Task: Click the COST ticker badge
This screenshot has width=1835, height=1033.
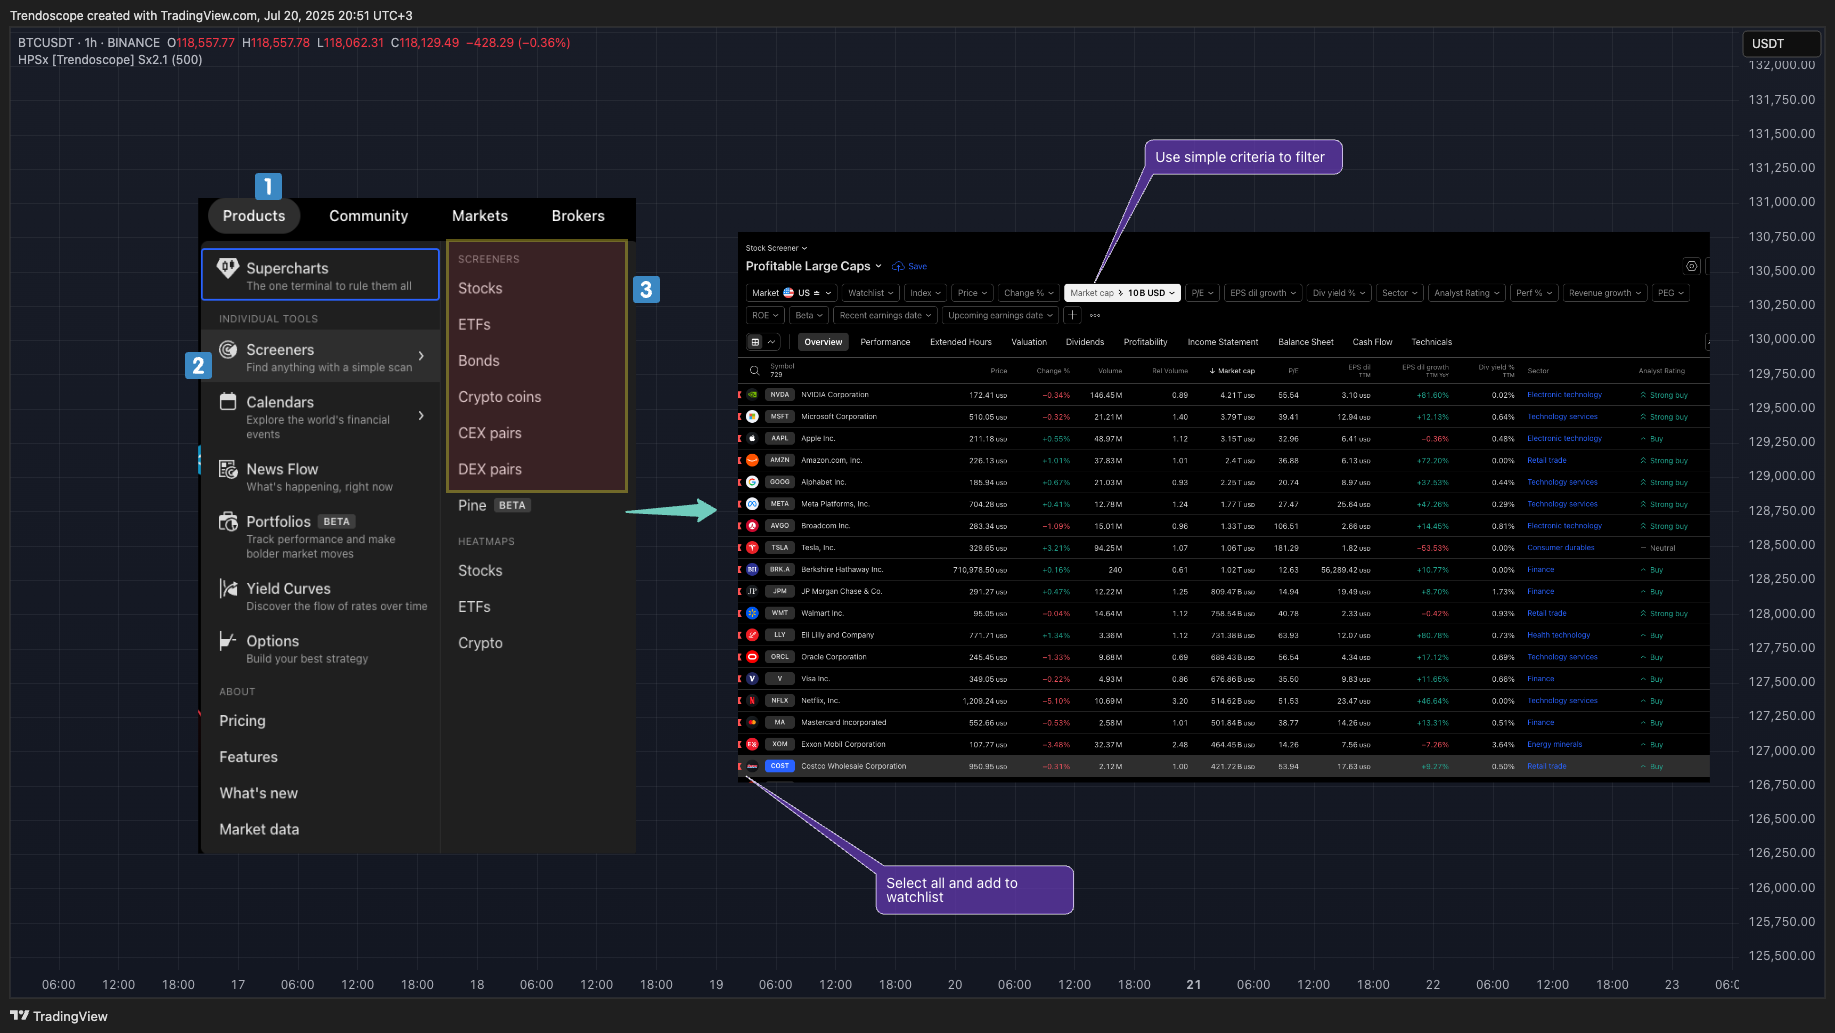Action: point(780,766)
